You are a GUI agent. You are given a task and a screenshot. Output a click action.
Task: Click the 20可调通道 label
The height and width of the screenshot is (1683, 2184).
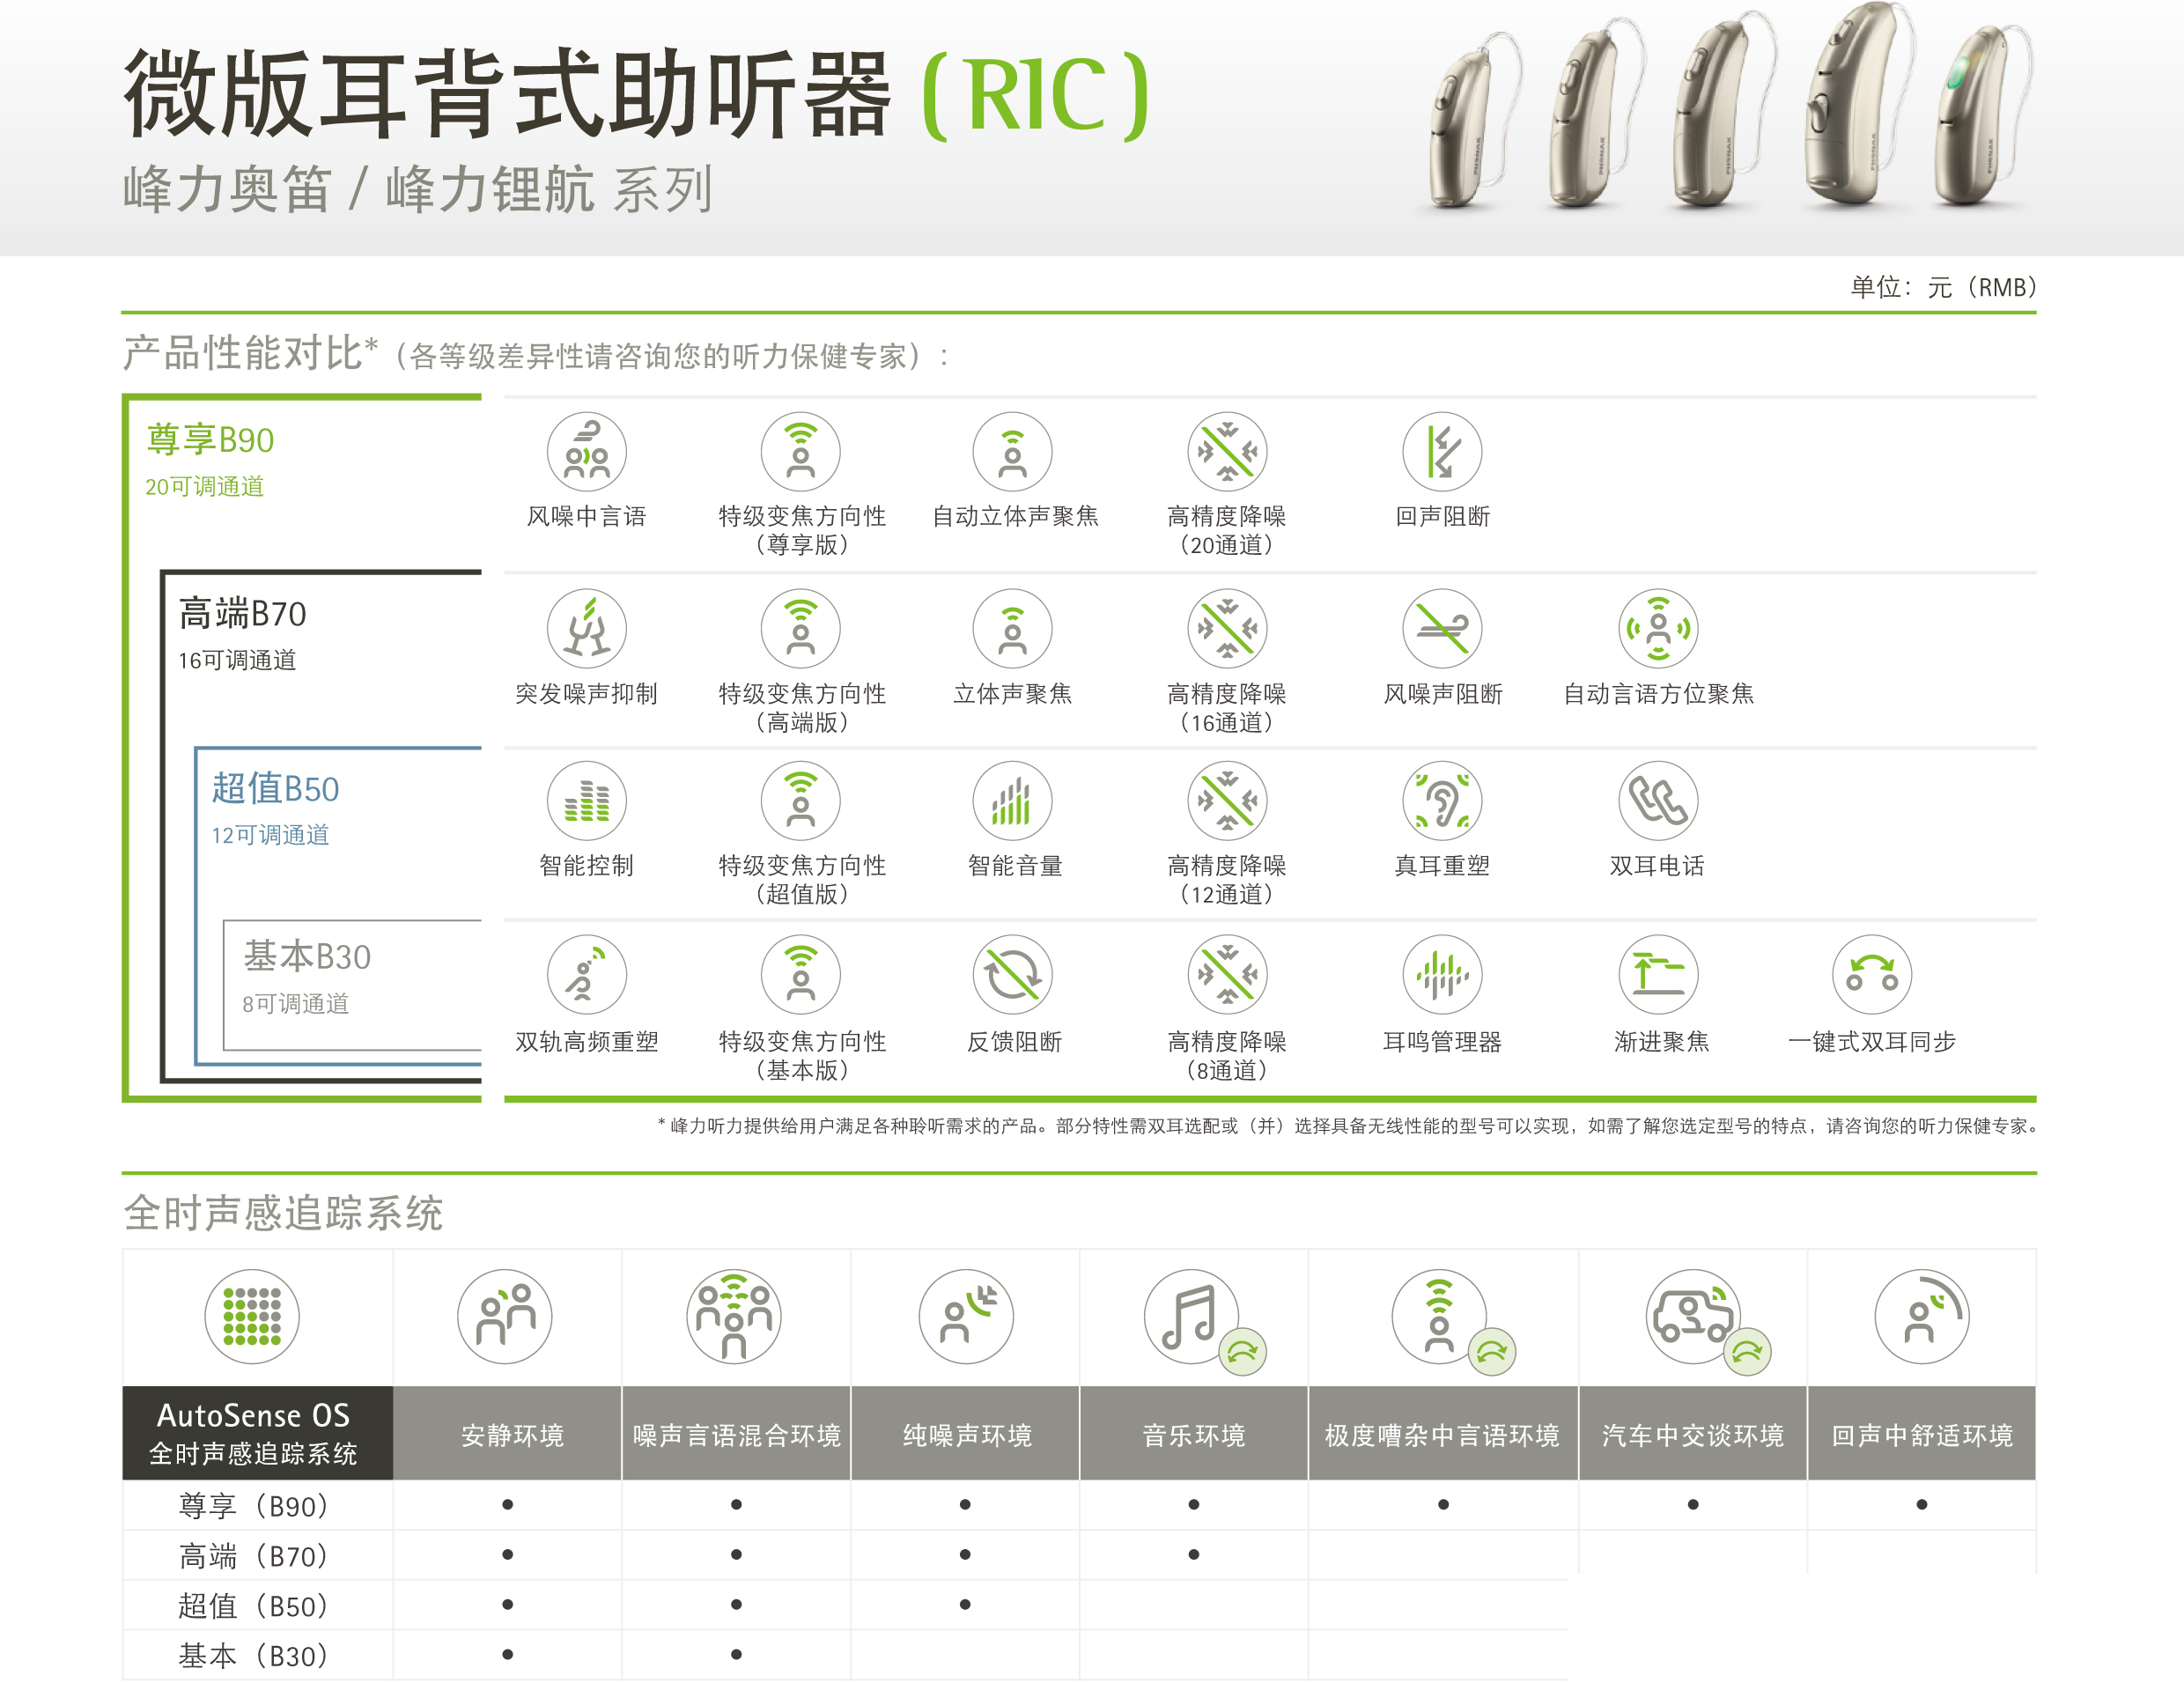coord(204,487)
